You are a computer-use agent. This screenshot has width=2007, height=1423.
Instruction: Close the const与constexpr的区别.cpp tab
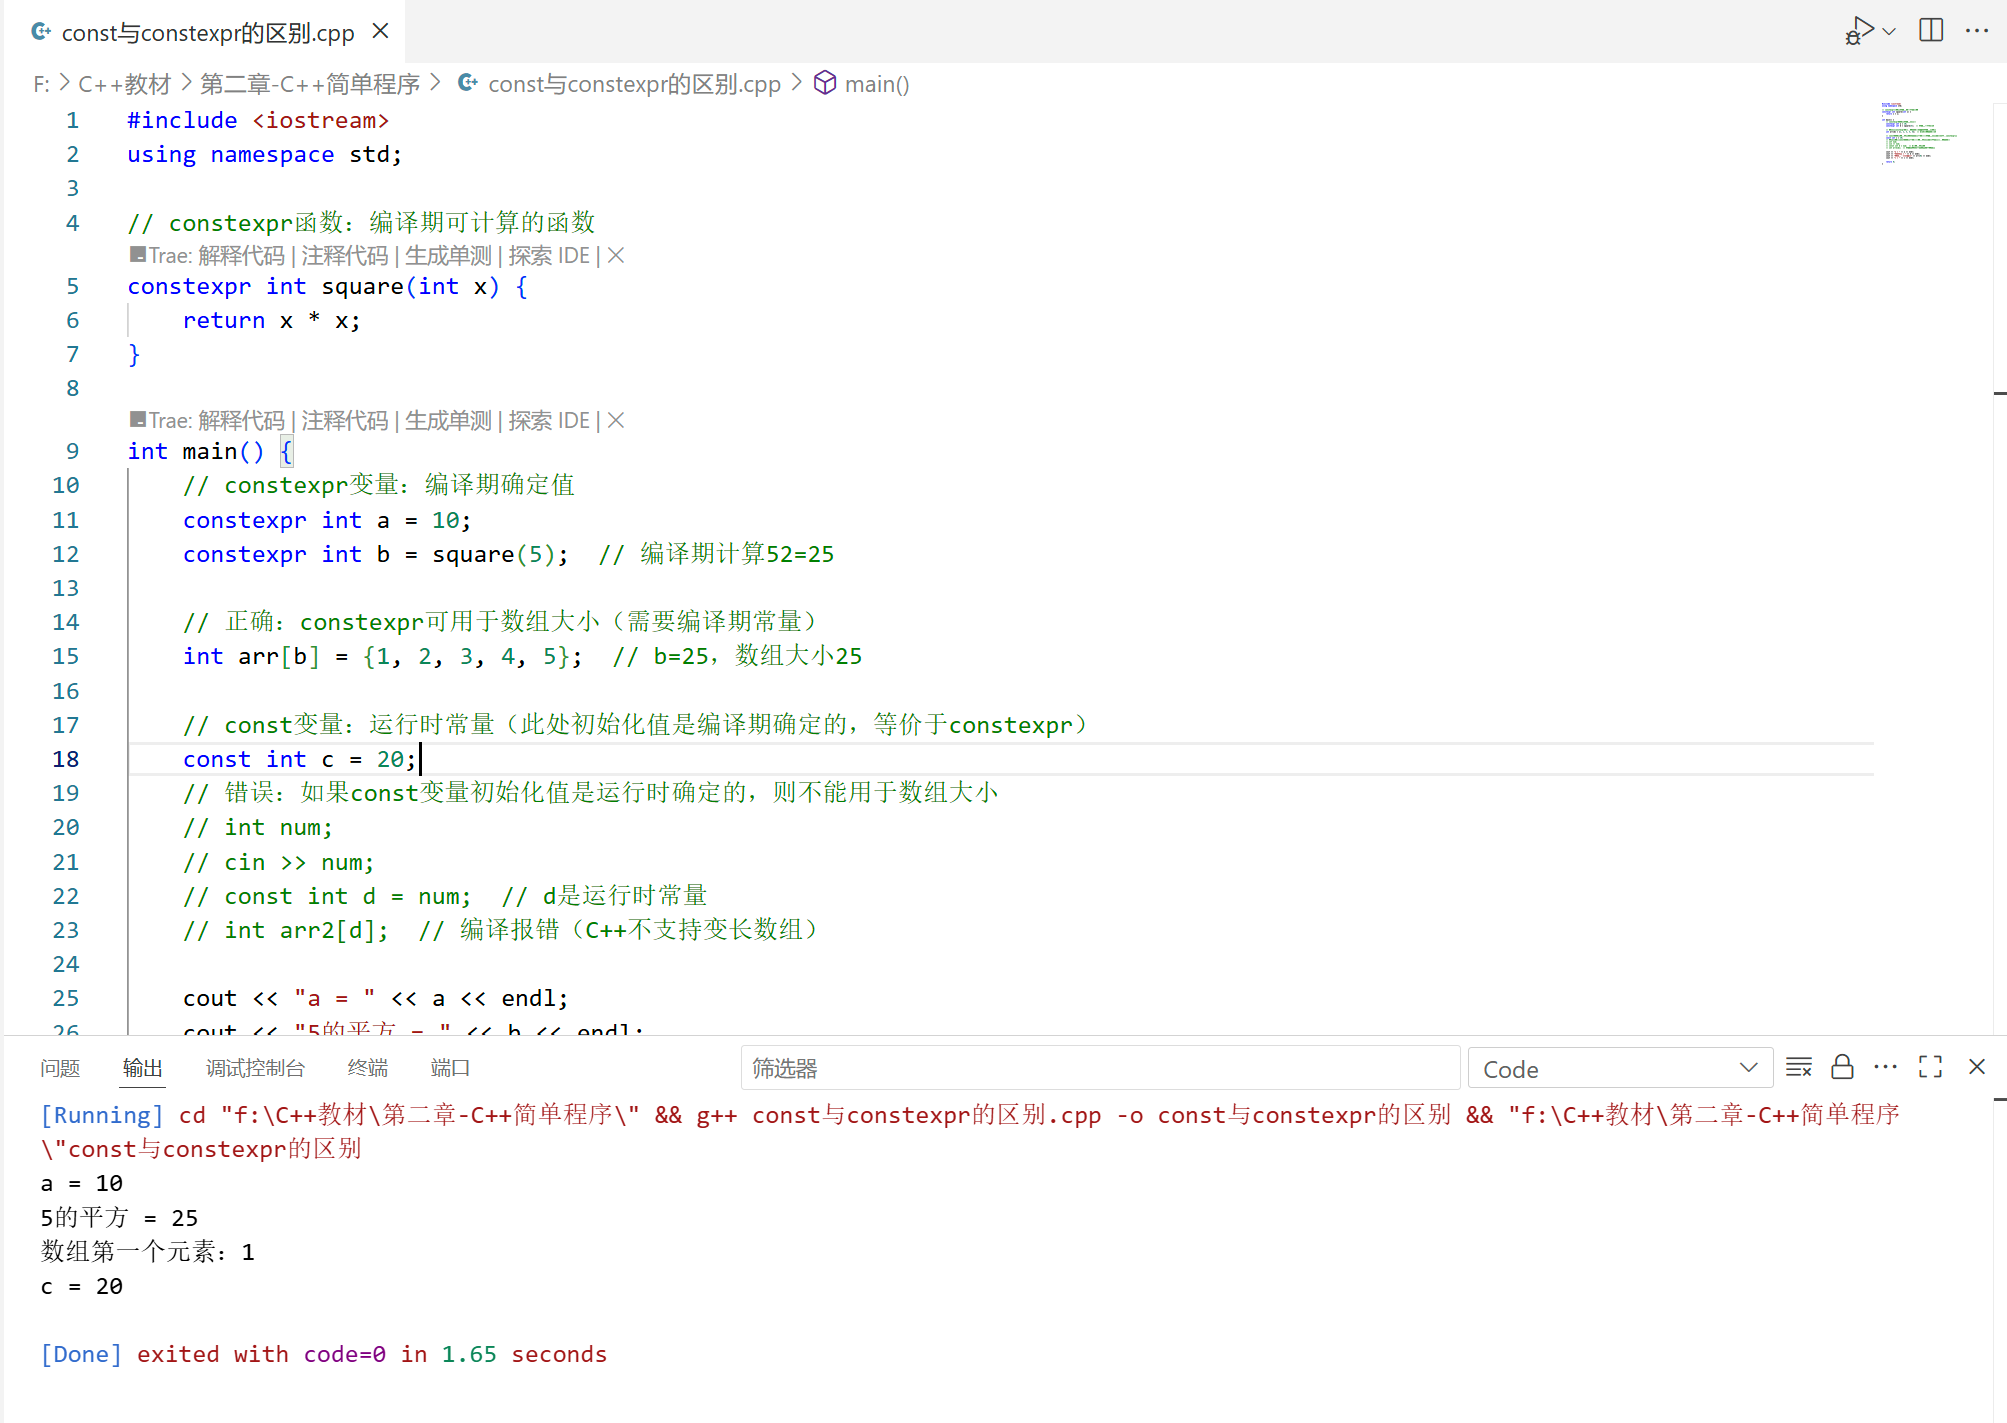(x=380, y=31)
